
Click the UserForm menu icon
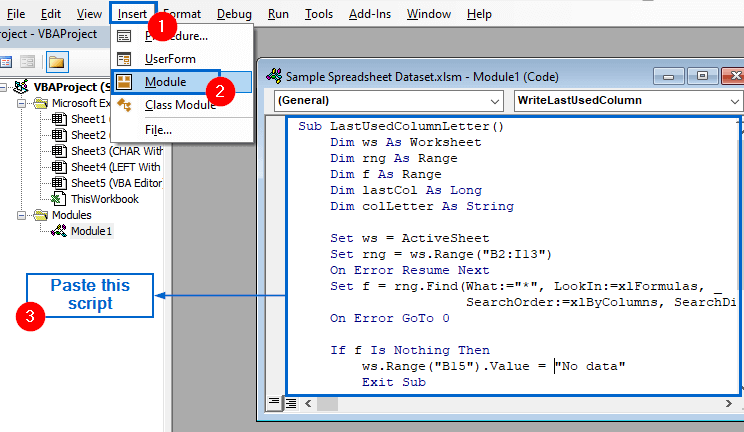(124, 59)
